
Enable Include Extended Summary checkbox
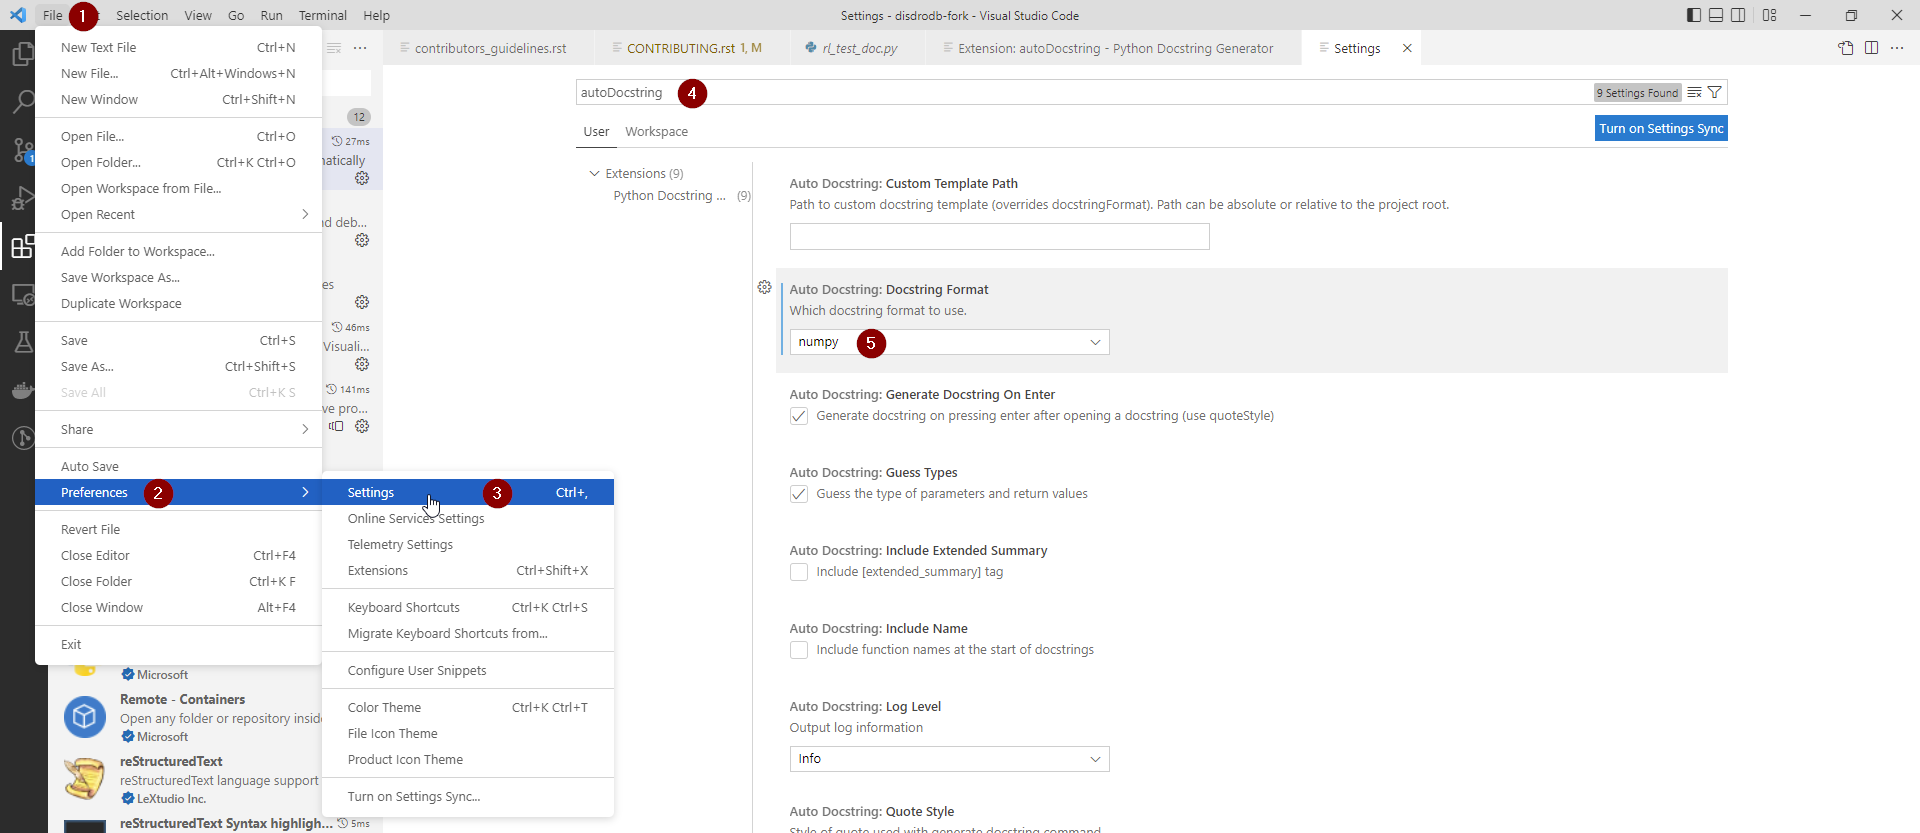pyautogui.click(x=799, y=572)
